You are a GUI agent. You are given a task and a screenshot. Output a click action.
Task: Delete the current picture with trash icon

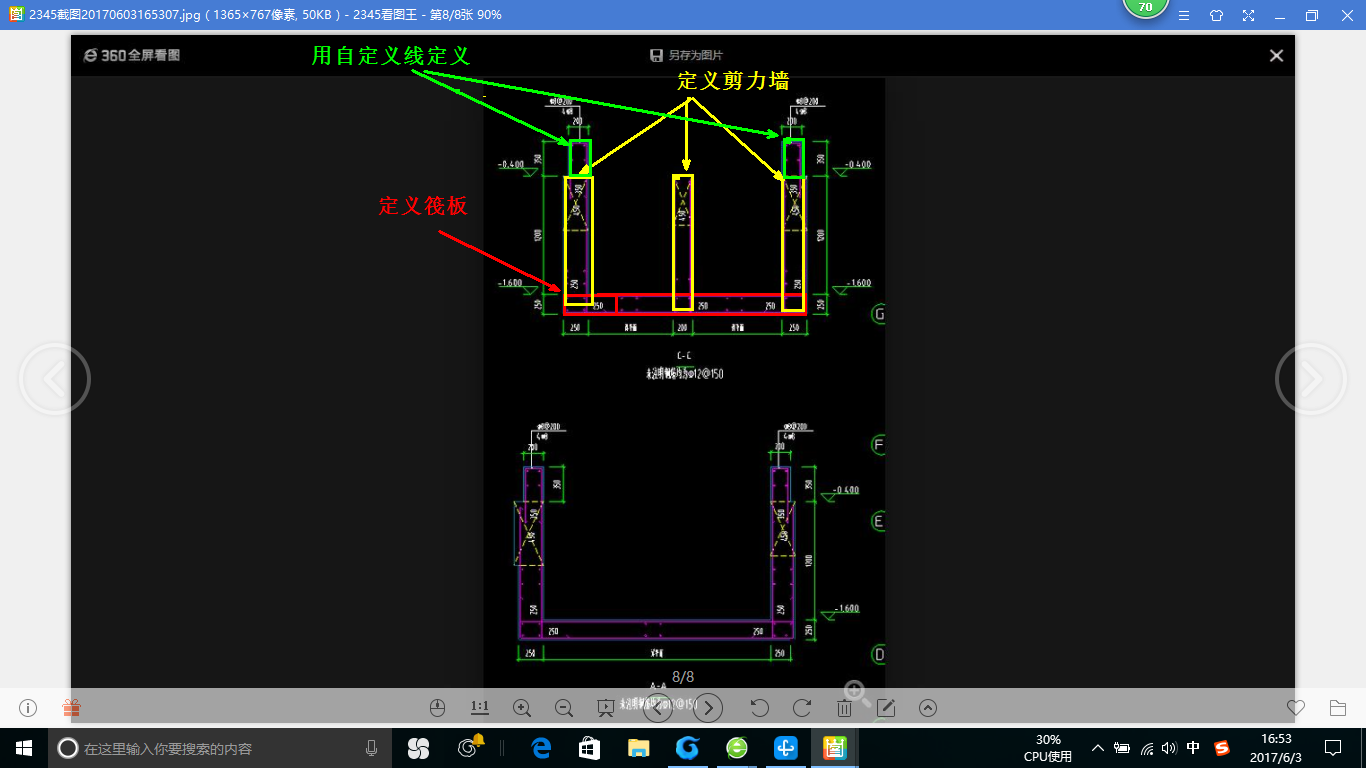[844, 708]
